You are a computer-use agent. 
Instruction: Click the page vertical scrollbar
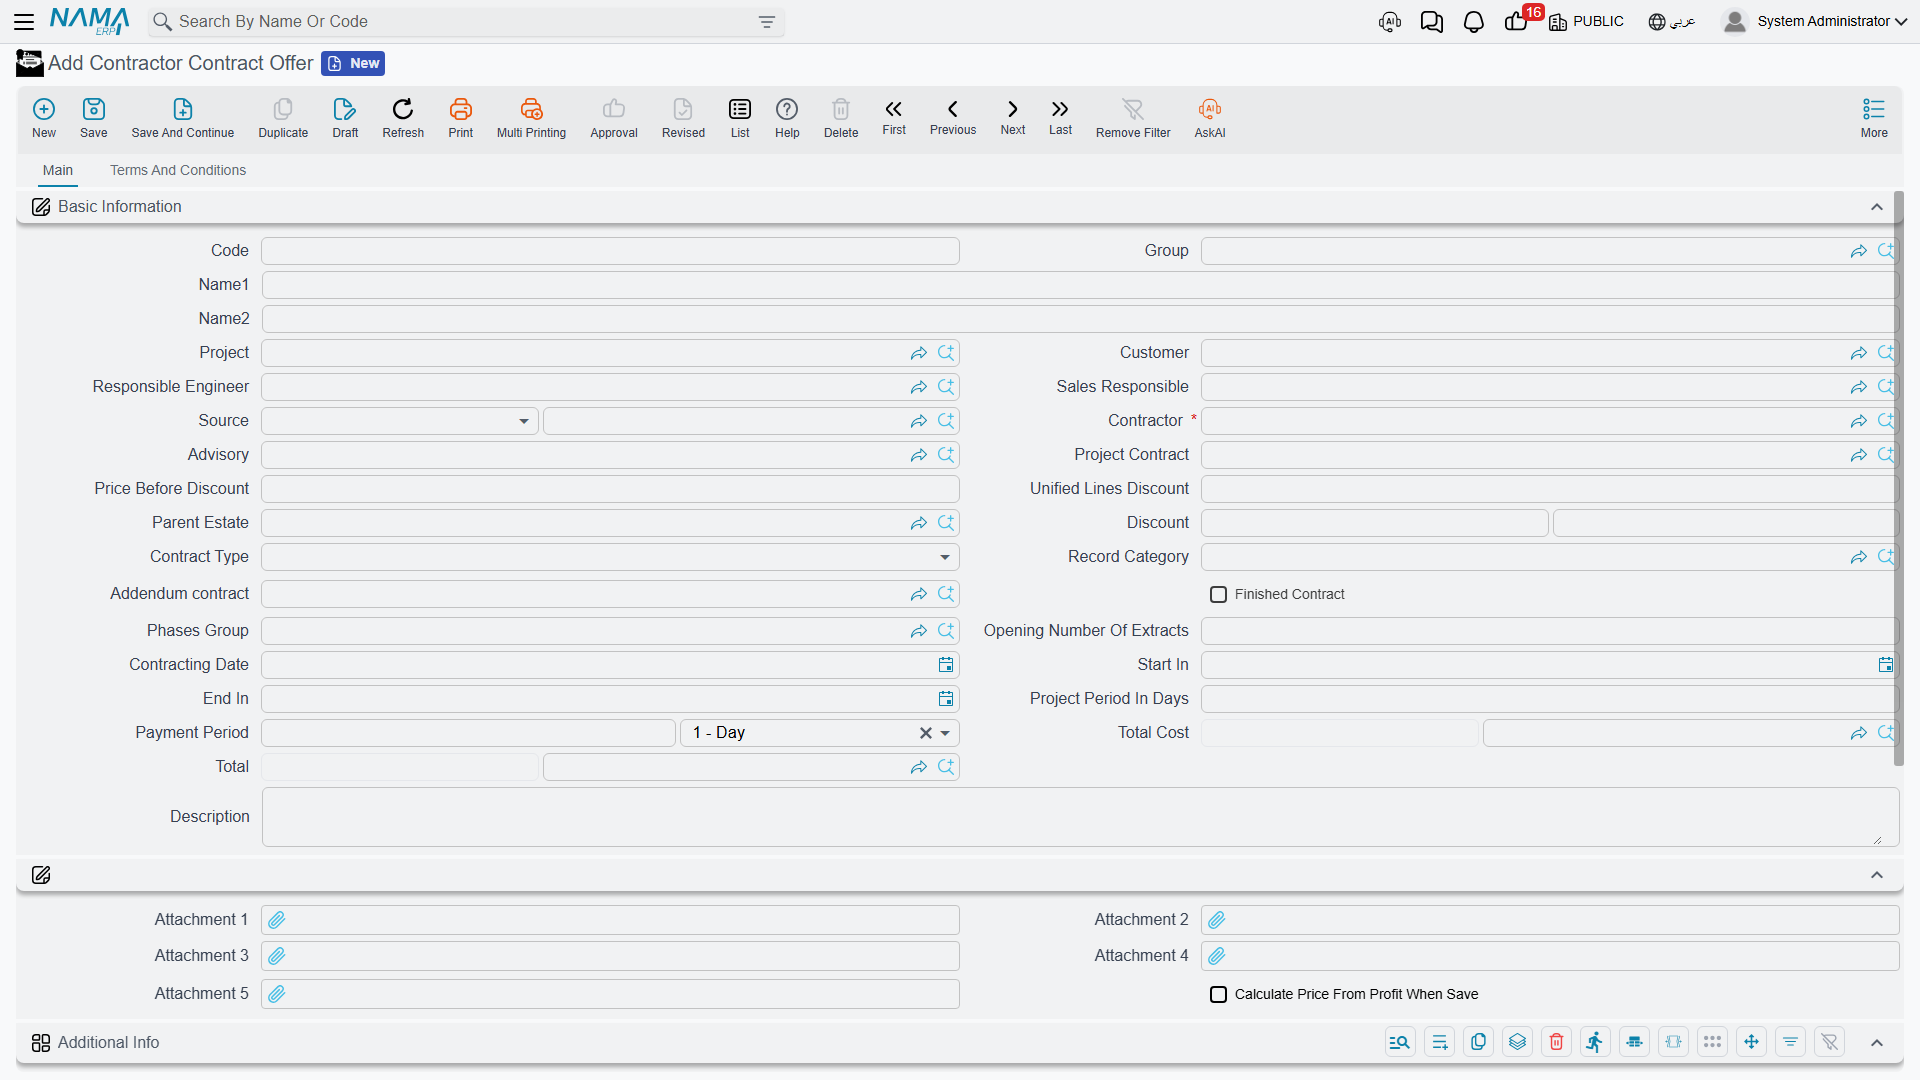1898,480
